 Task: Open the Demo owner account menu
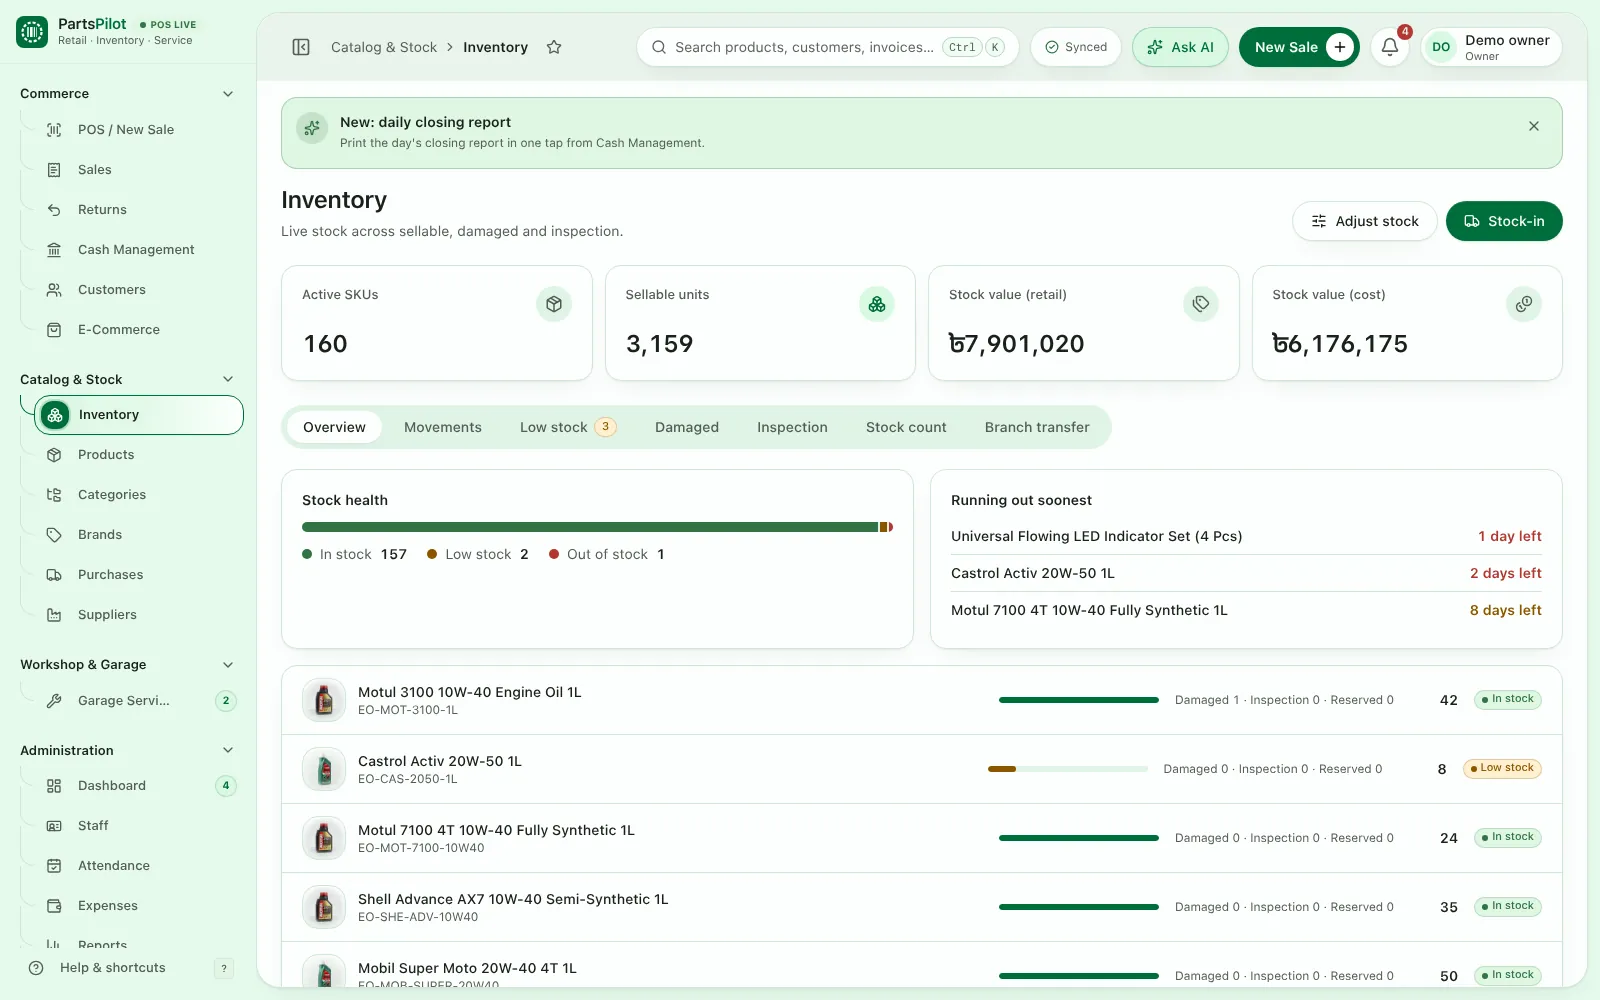click(x=1491, y=47)
